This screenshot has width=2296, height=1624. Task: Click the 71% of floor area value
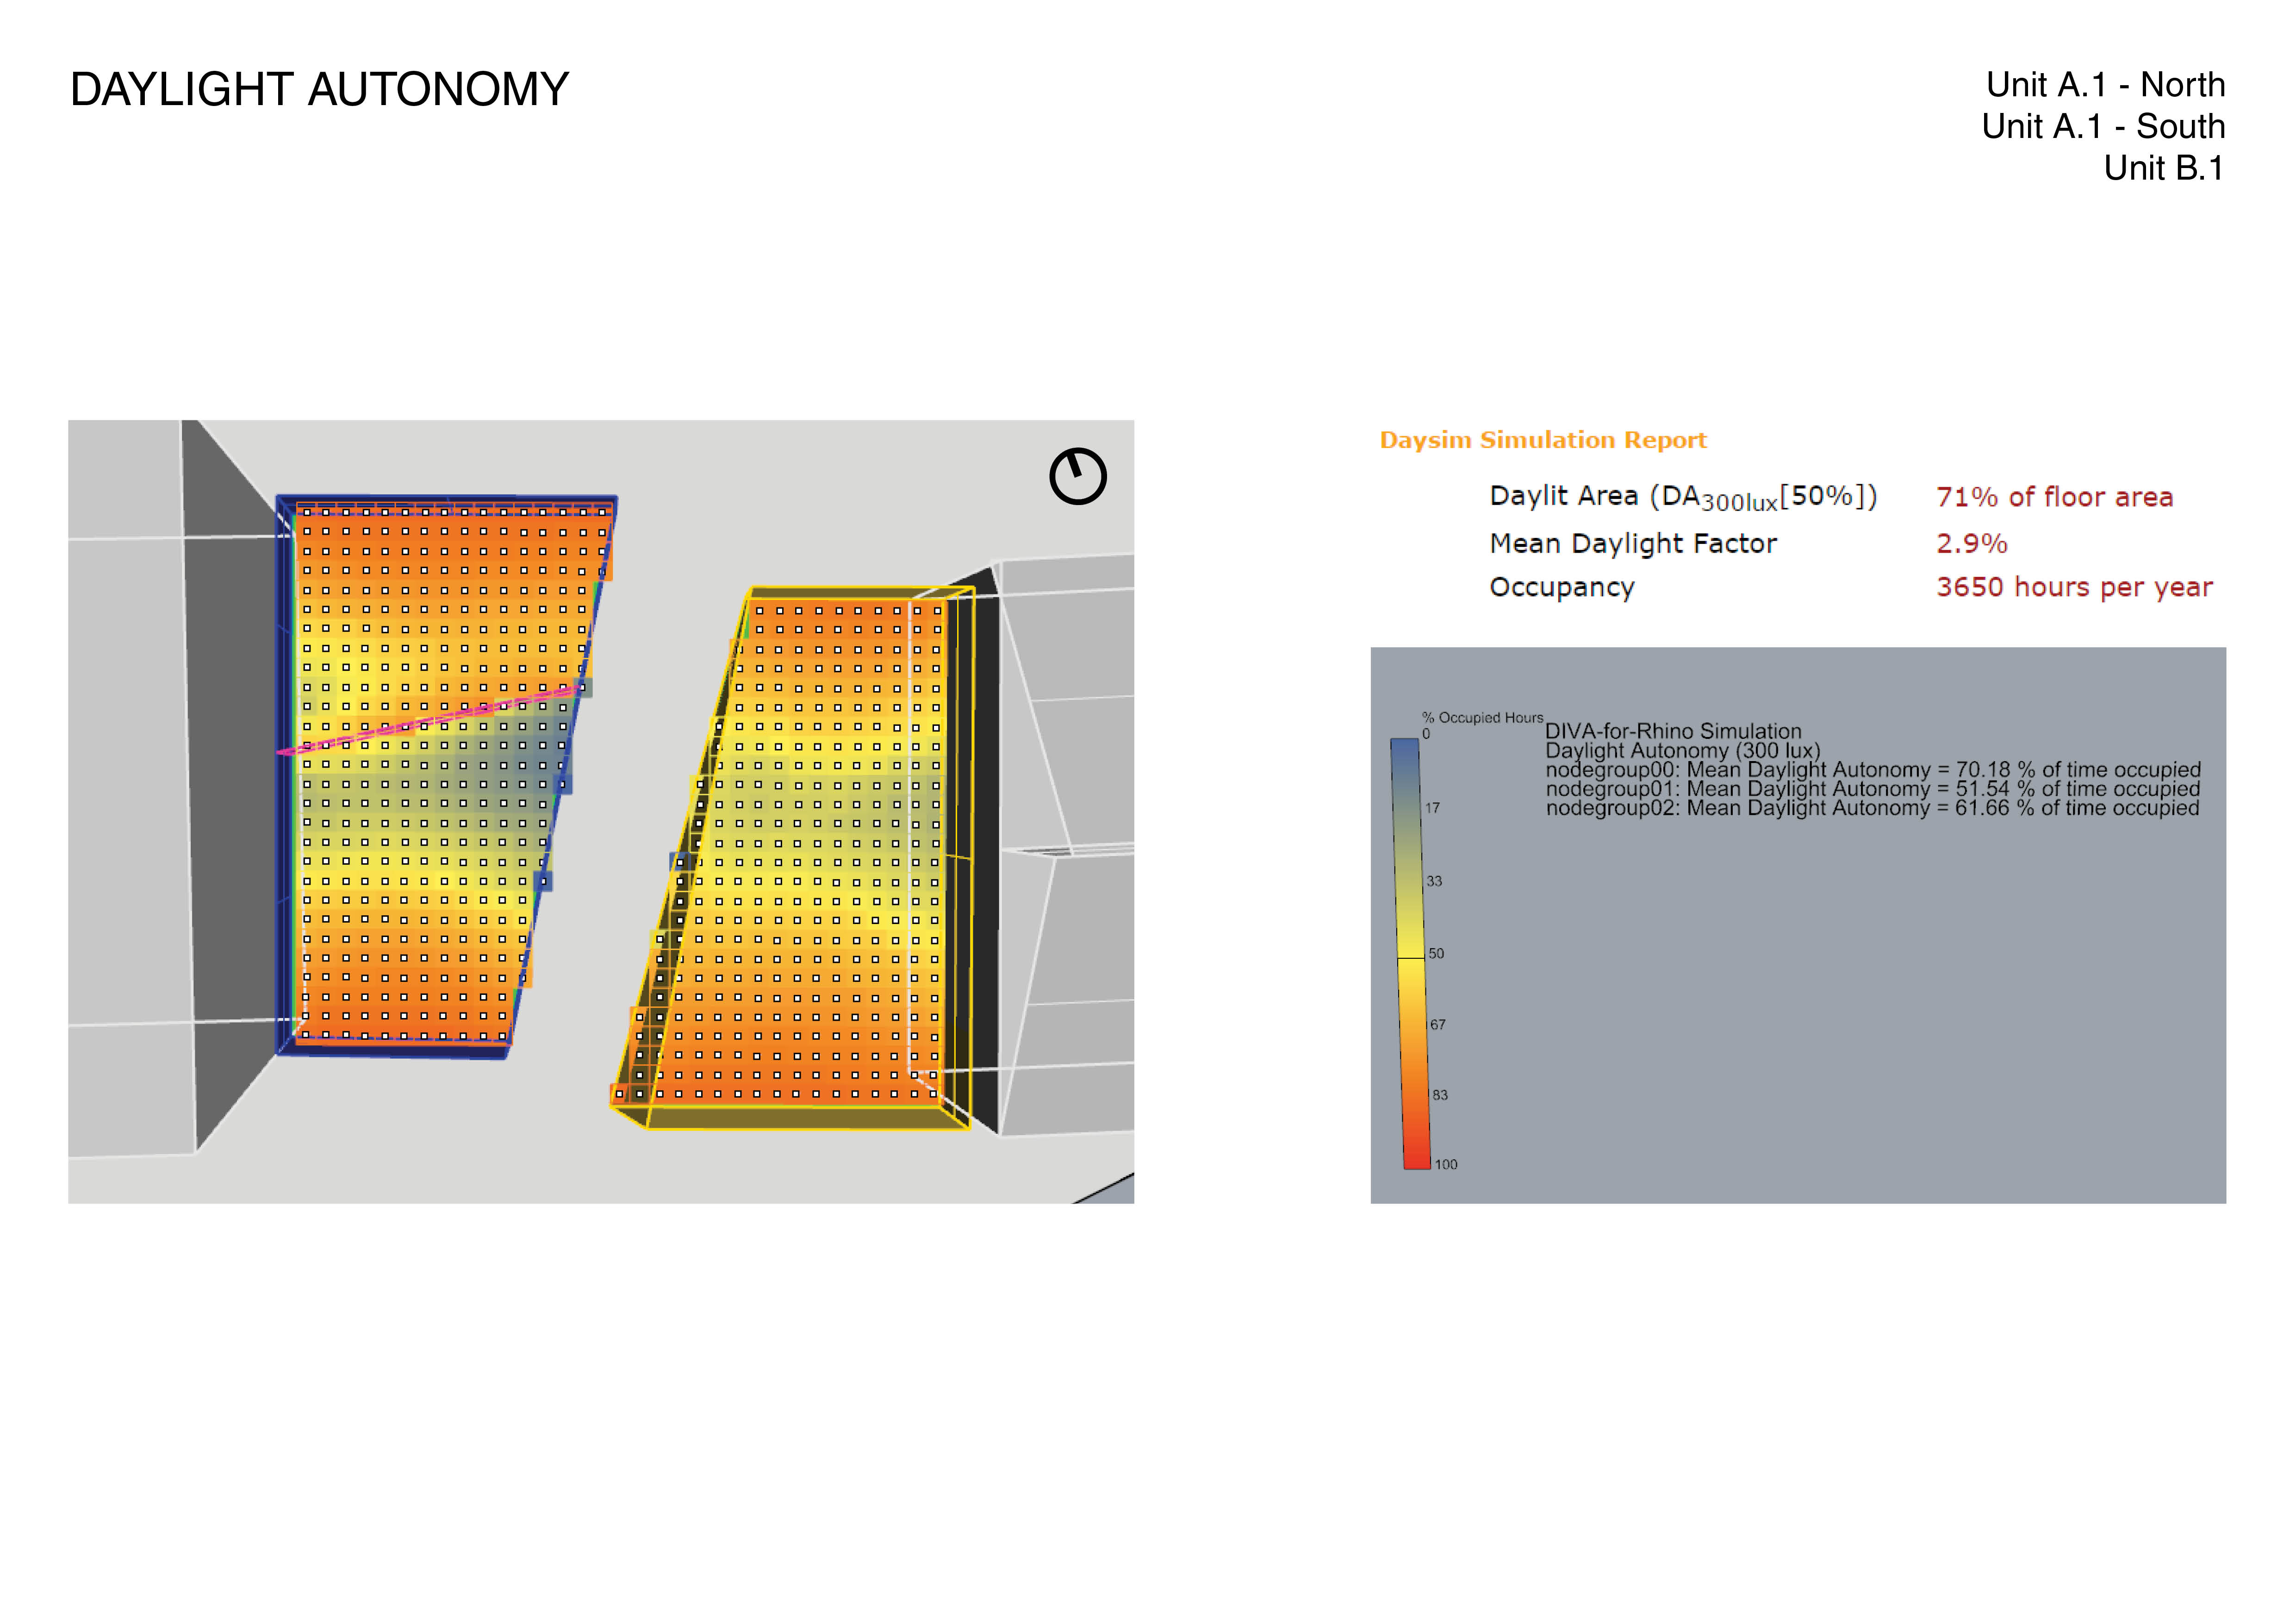2054,497
